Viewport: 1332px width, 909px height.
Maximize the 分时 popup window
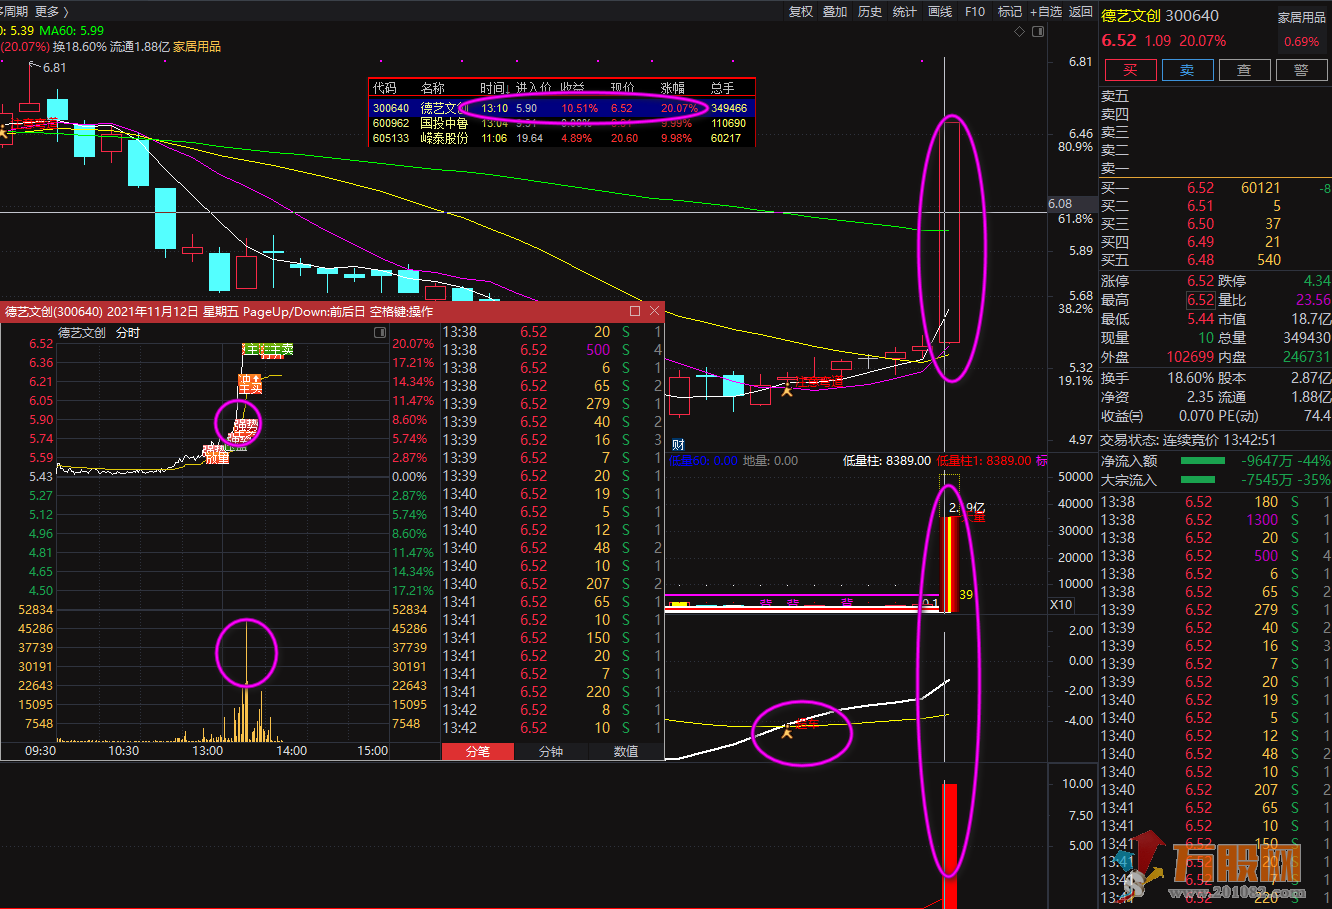click(634, 311)
